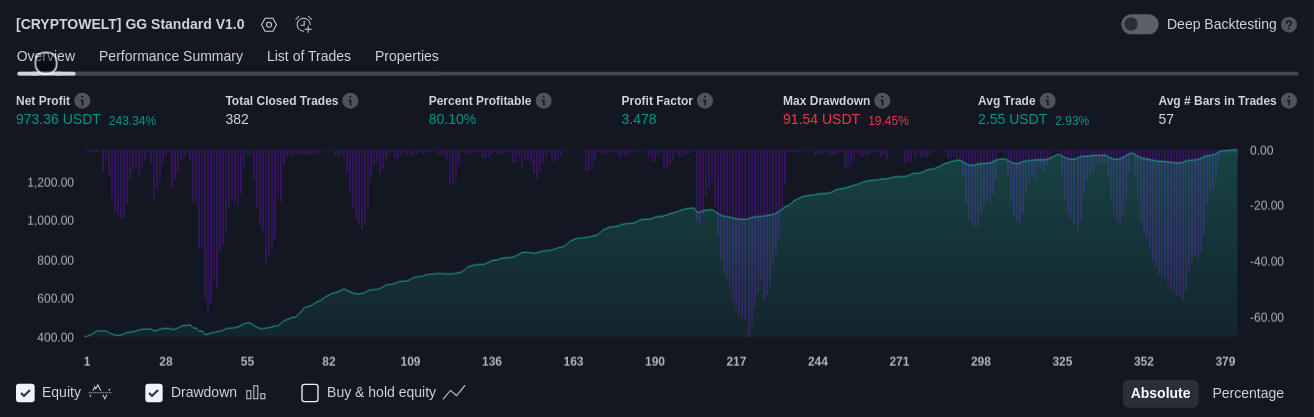Screen dimensions: 1314x417
Task: Go to the Properties tab
Action: pyautogui.click(x=407, y=56)
